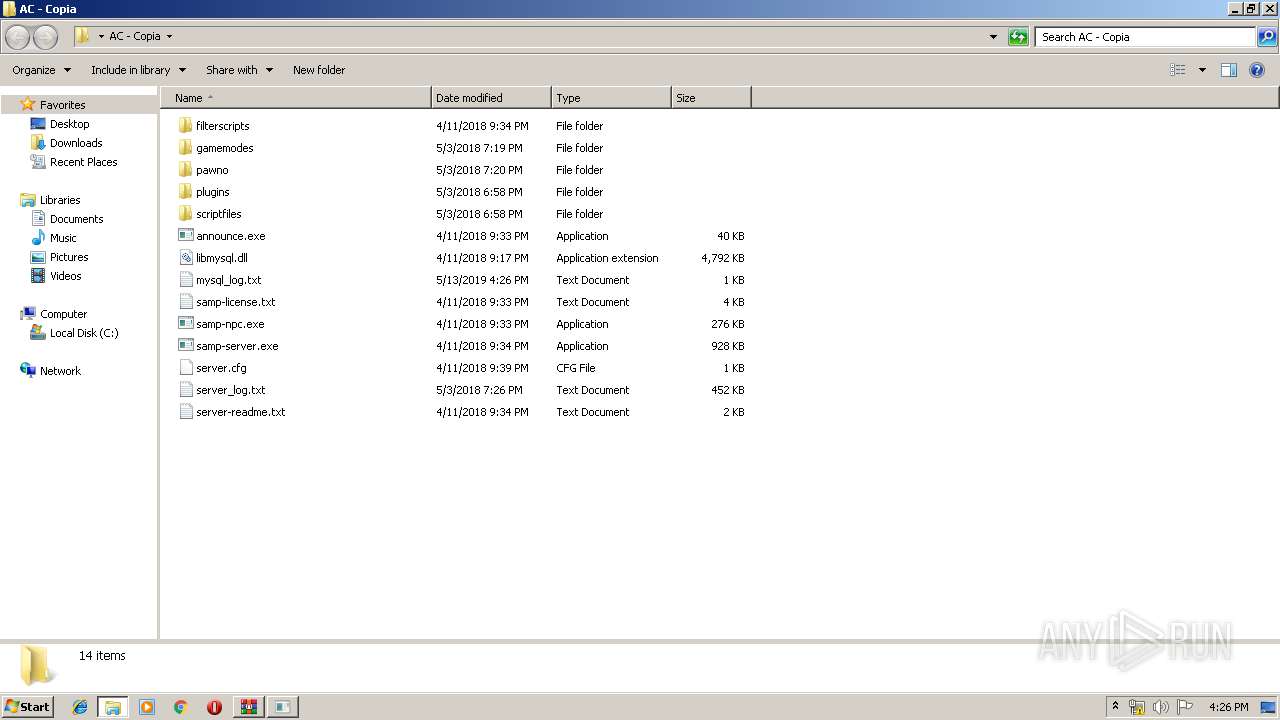Expand the root breadcrumb arrow before AC - Copia

(101, 37)
